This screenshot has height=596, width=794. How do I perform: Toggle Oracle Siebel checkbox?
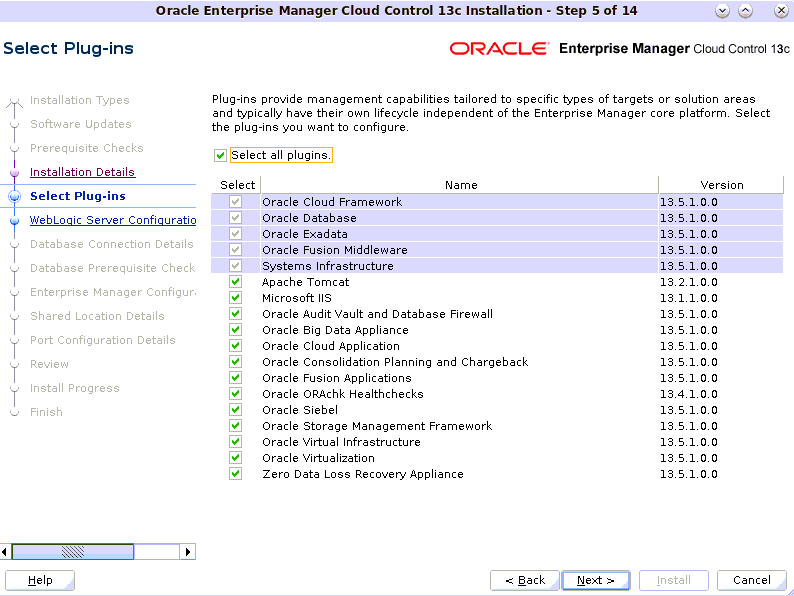point(235,410)
